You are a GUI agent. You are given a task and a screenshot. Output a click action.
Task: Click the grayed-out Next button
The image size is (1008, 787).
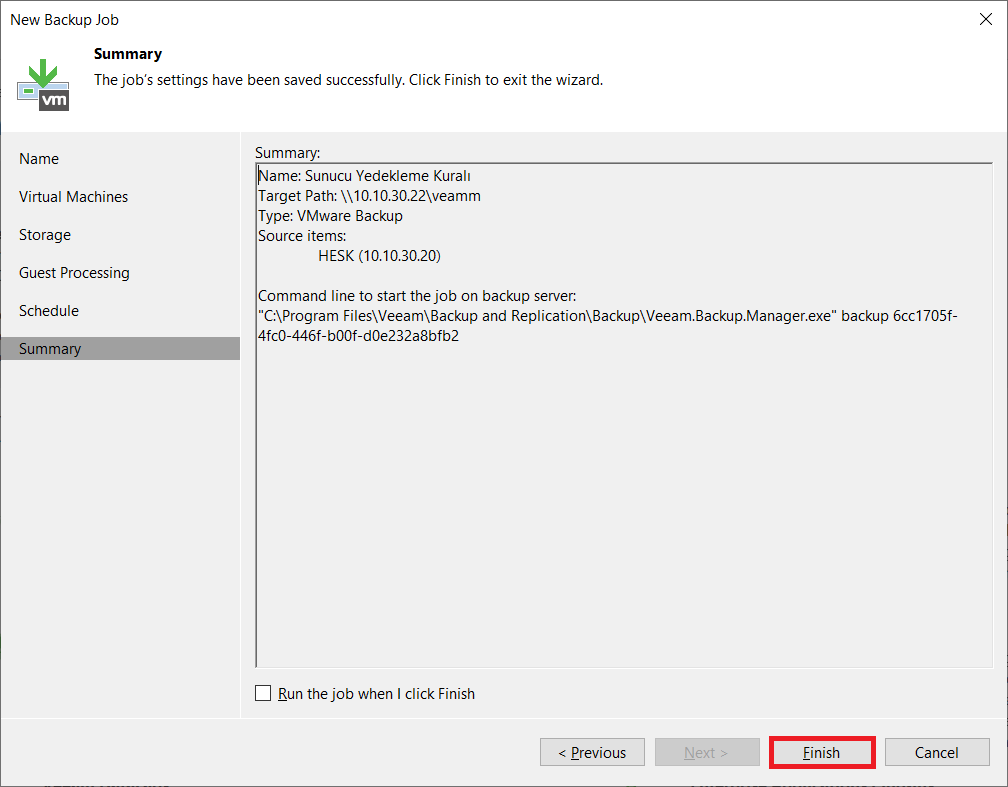[x=706, y=753]
